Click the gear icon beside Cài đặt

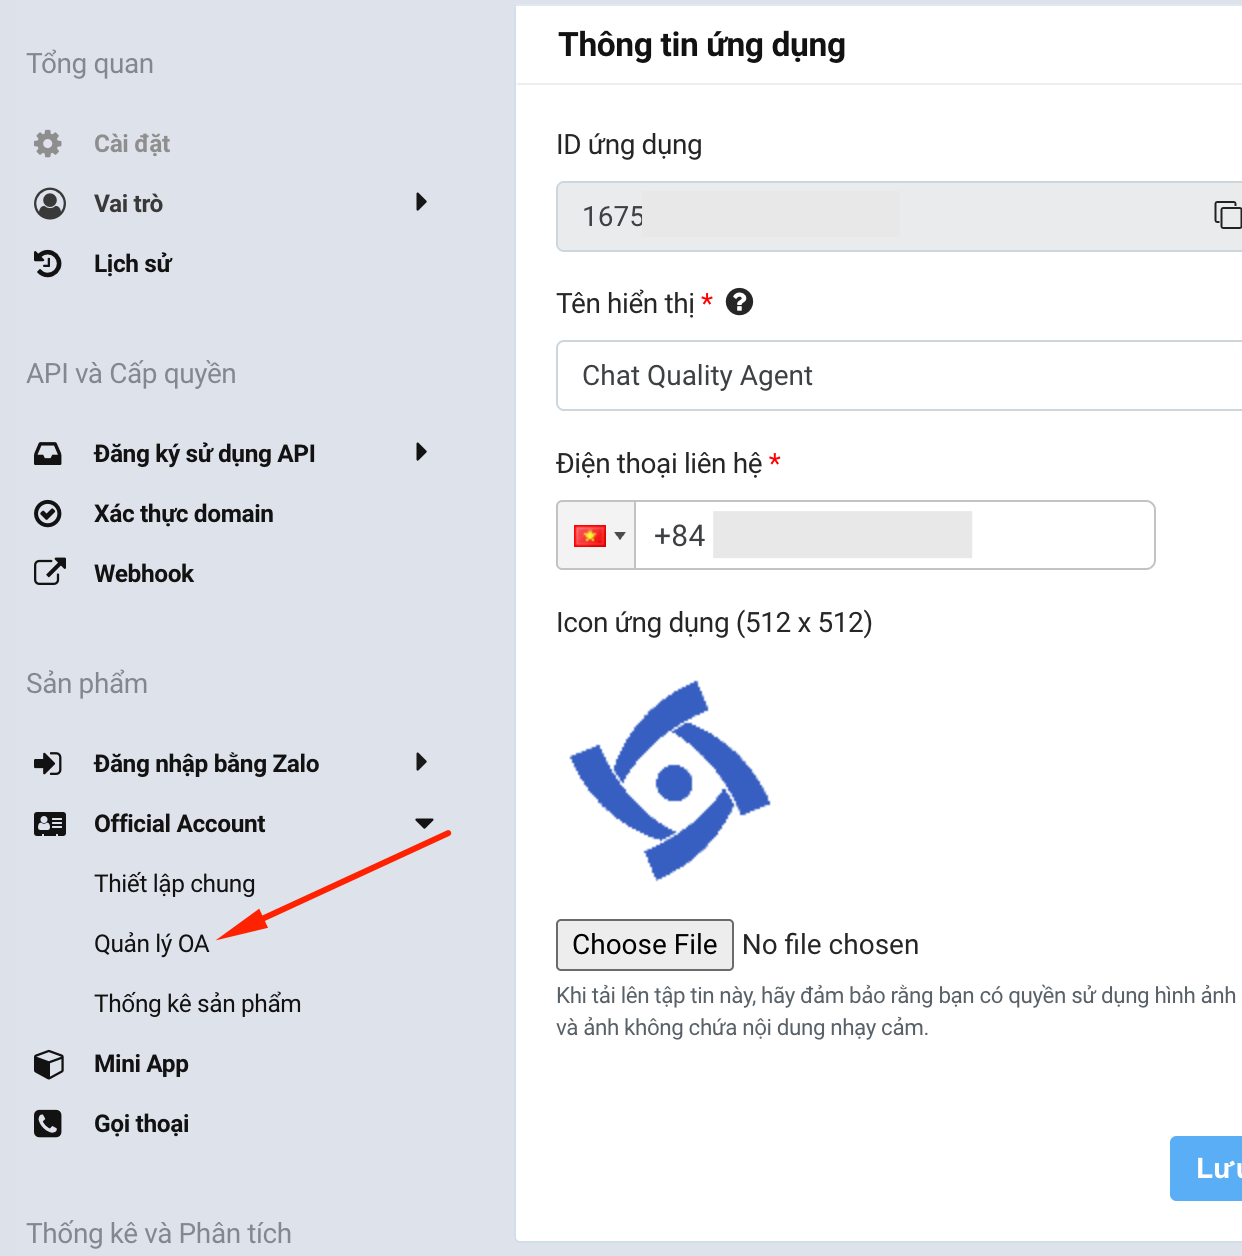tap(48, 144)
